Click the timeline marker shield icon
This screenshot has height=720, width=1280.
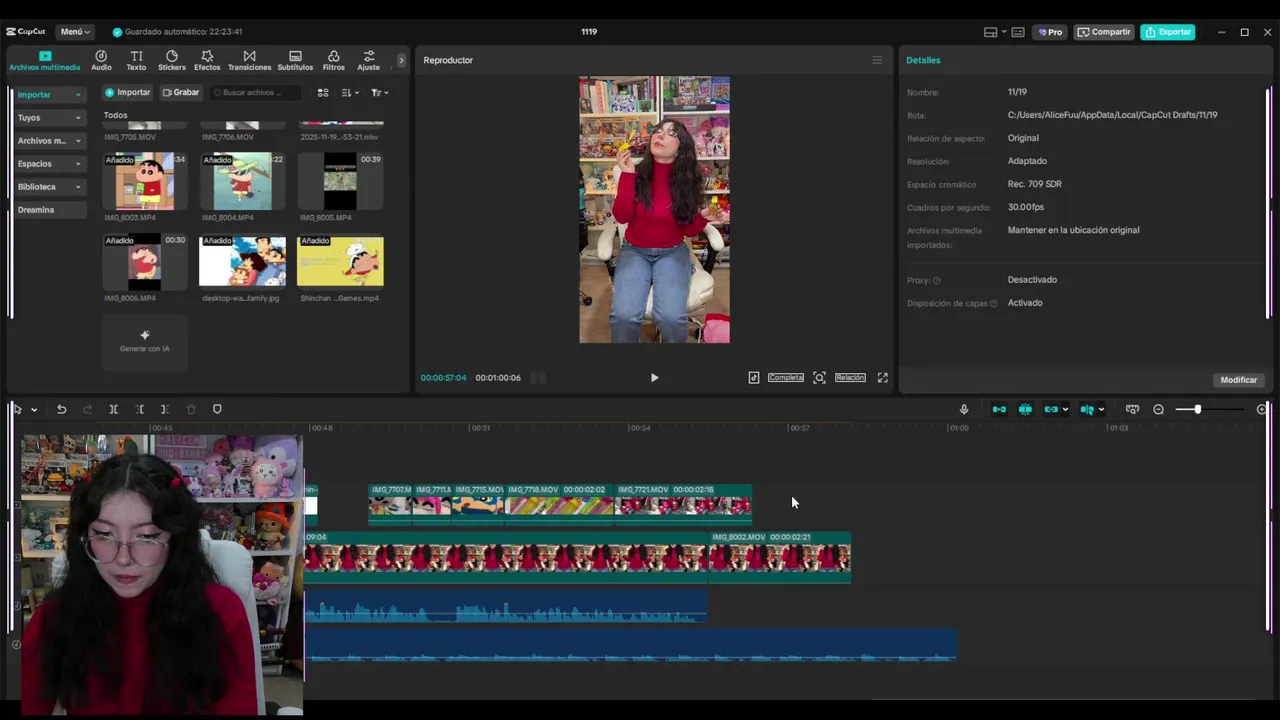coord(217,410)
